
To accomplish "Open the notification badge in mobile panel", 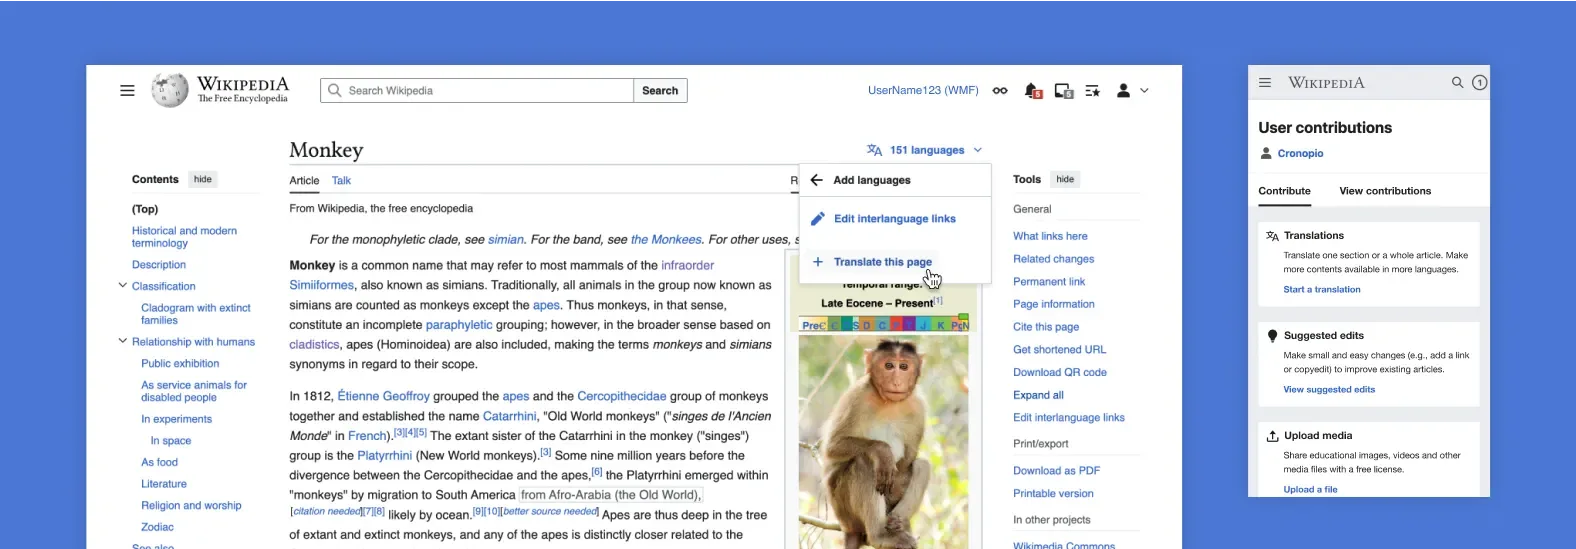I will coord(1480,83).
